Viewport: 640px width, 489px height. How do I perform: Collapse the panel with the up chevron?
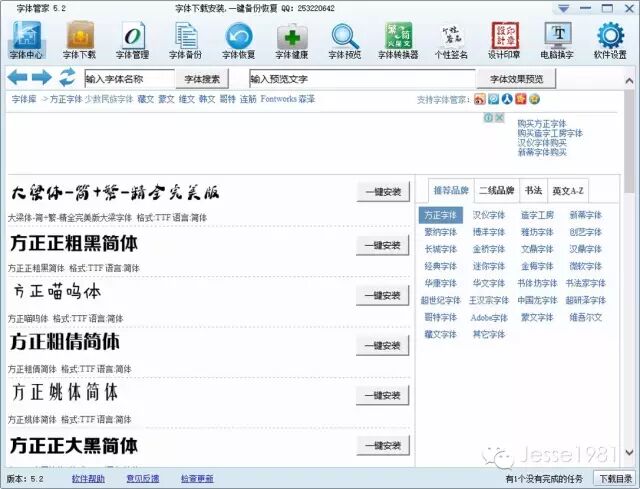coord(629,81)
